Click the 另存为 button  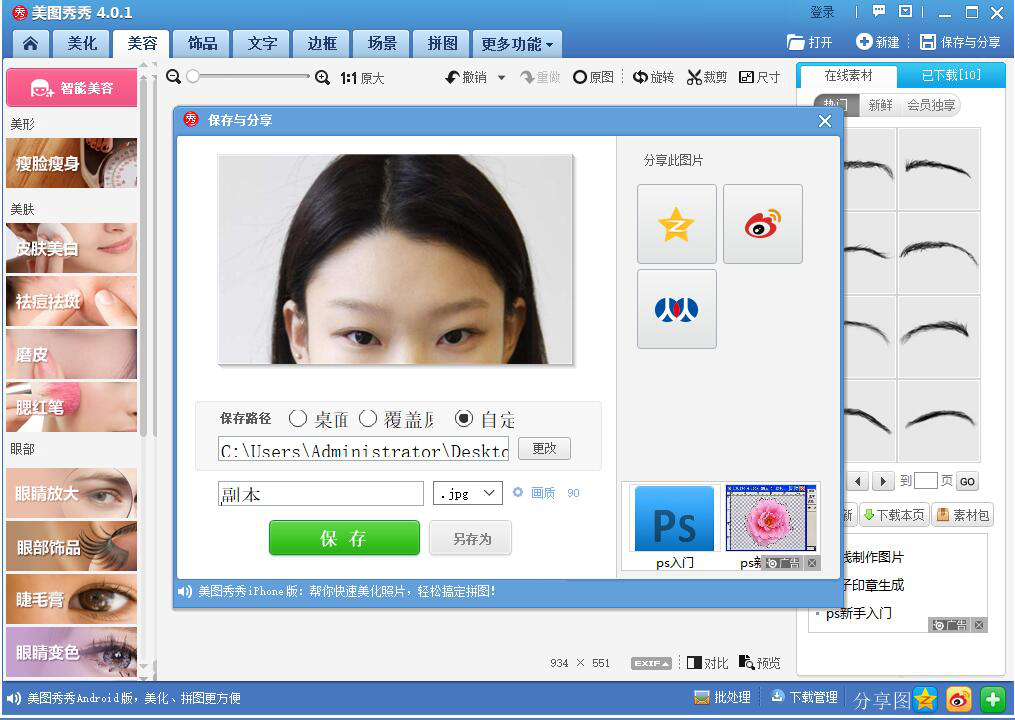click(x=471, y=538)
